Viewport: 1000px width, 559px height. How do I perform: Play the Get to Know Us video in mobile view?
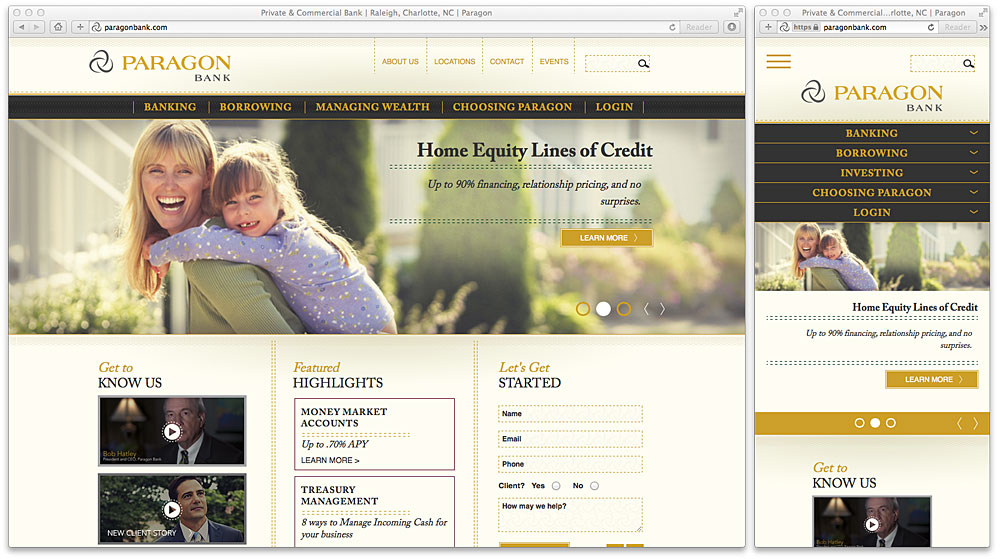click(x=872, y=524)
